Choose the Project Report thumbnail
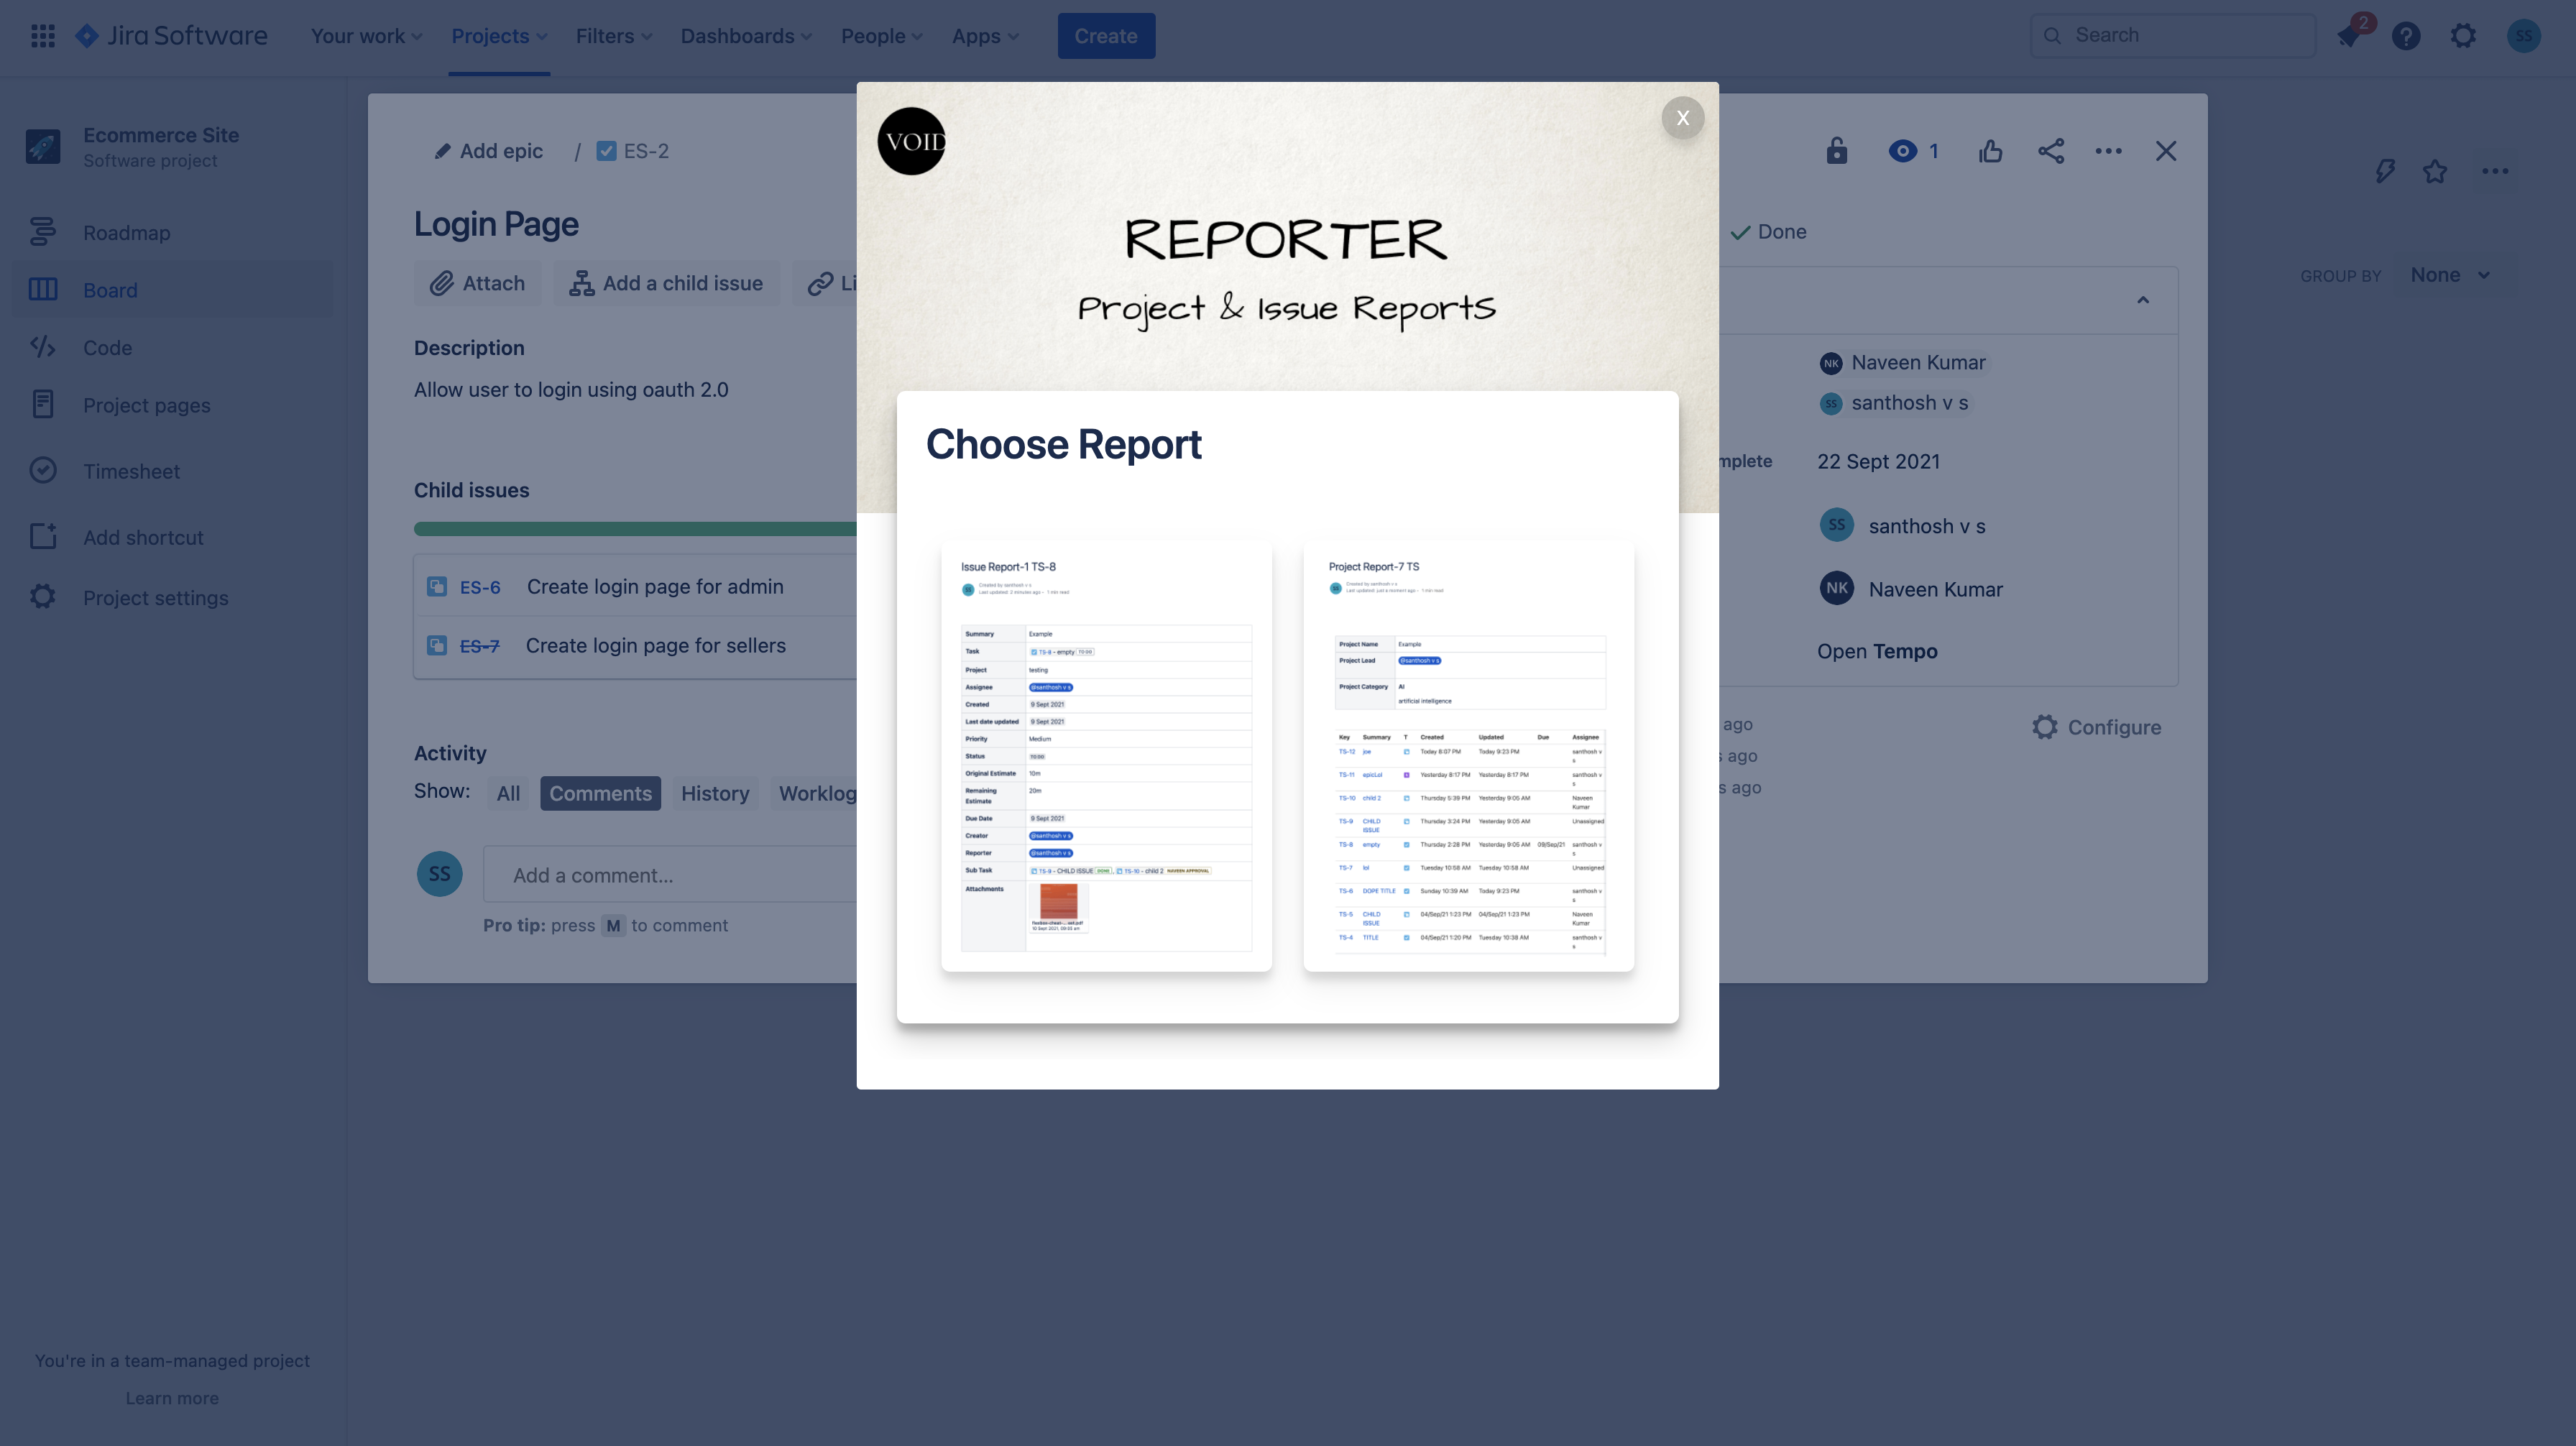The width and height of the screenshot is (2576, 1446). 1468,756
